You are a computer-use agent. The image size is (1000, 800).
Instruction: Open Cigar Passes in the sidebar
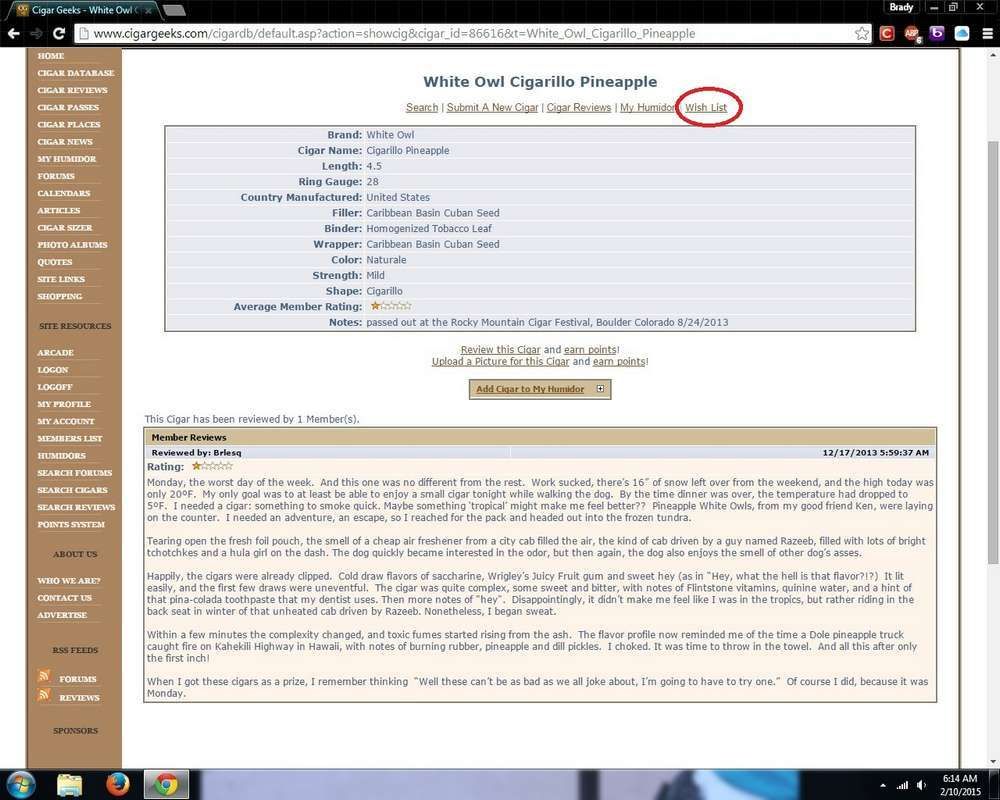tap(68, 108)
